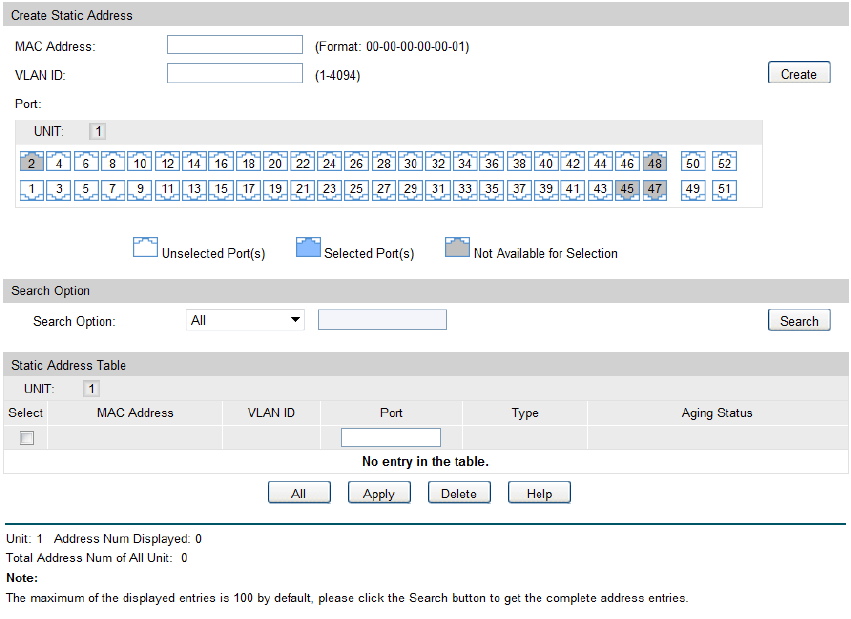Select port 42 icon
The image size is (851, 619).
[x=573, y=162]
